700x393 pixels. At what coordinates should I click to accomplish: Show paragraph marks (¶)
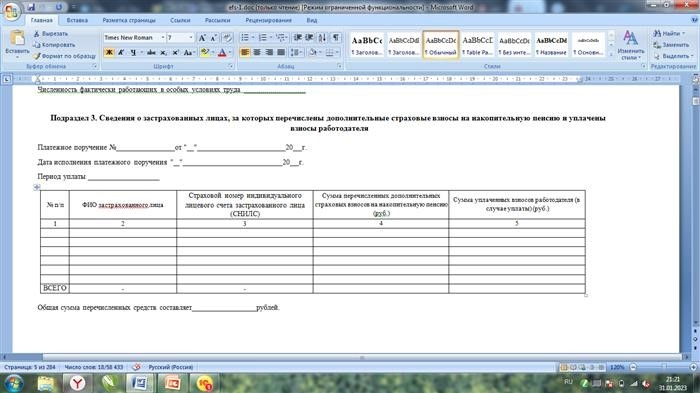(336, 38)
